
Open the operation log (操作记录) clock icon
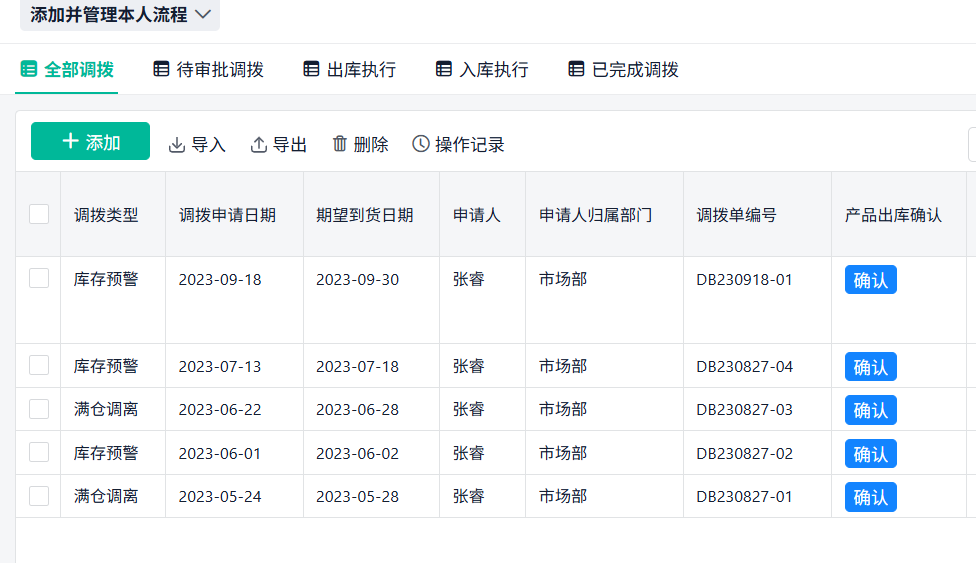point(421,144)
